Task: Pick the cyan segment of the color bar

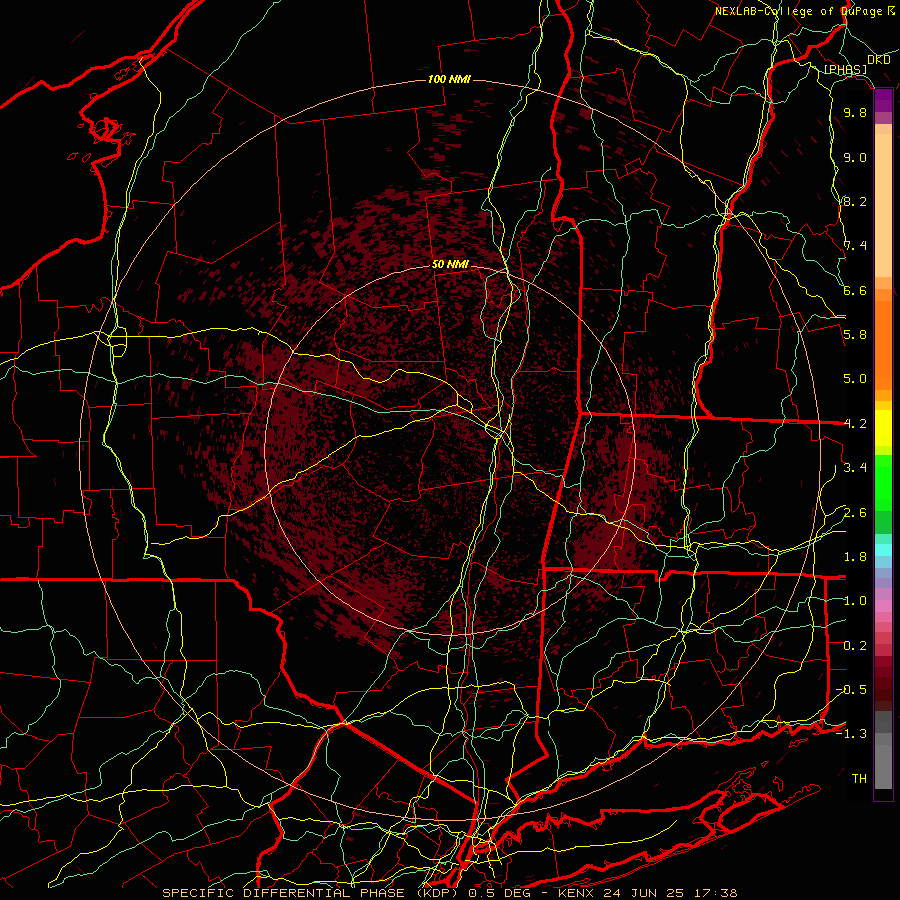Action: (883, 550)
